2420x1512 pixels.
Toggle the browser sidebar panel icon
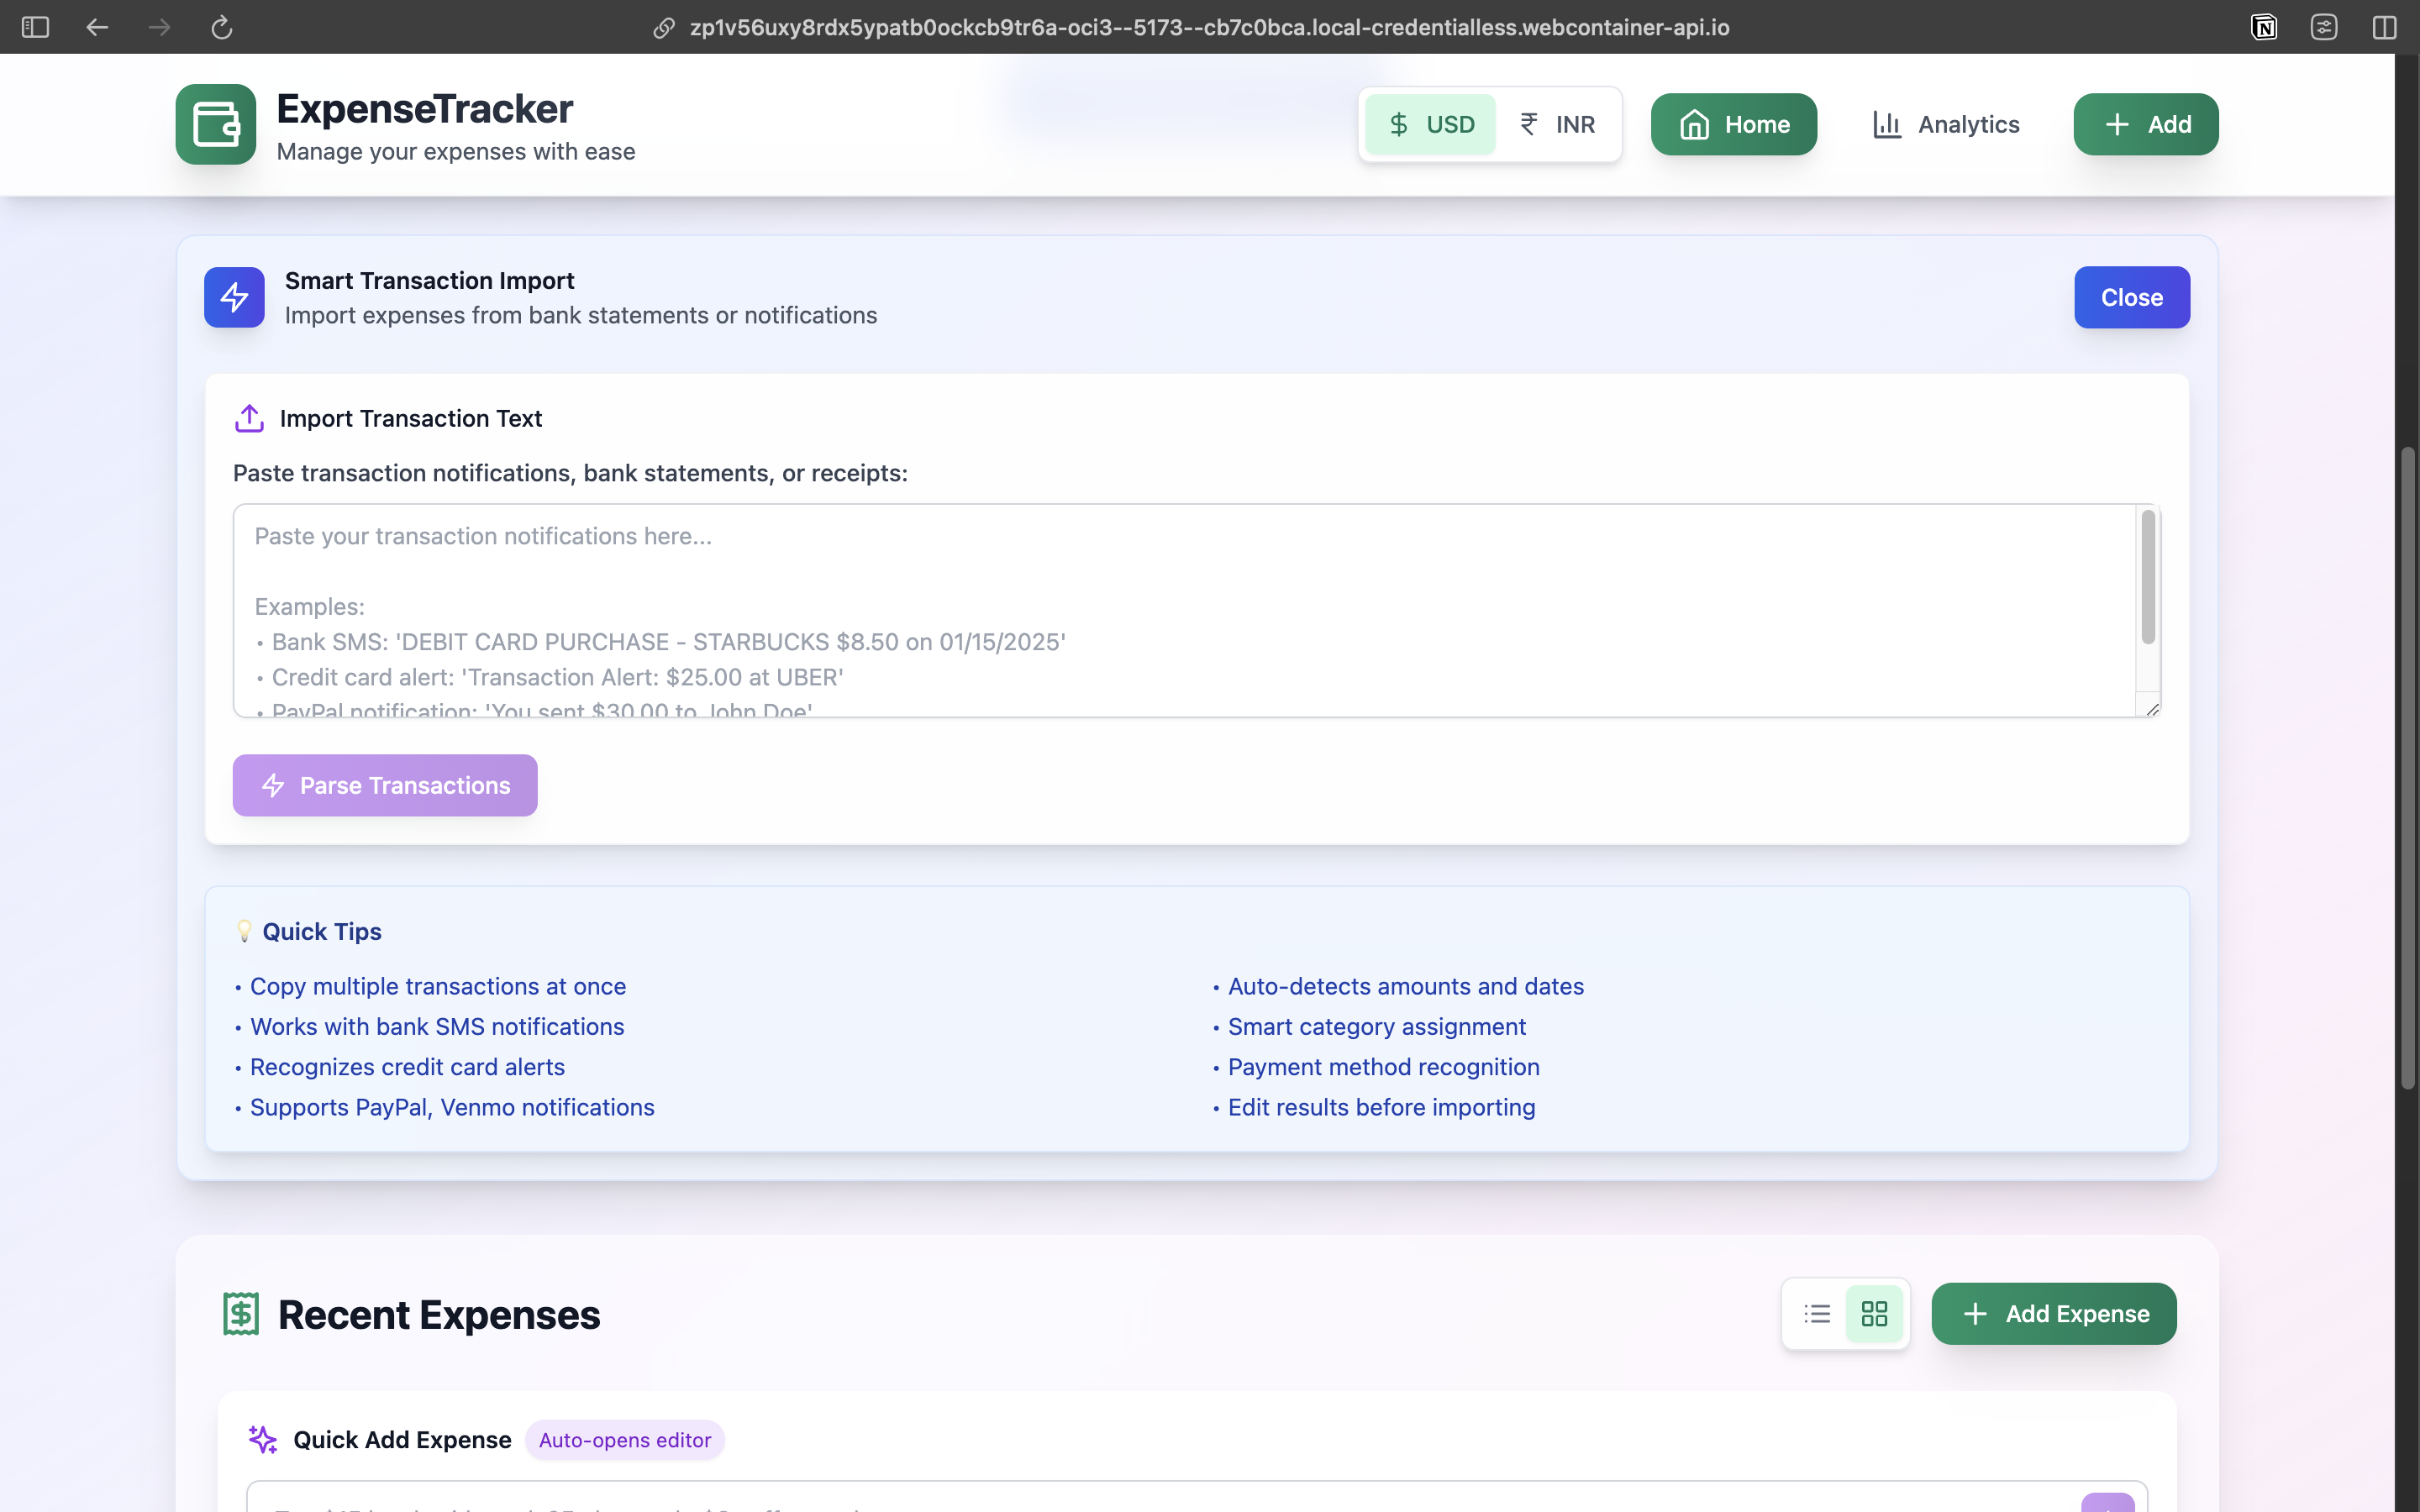tap(35, 27)
